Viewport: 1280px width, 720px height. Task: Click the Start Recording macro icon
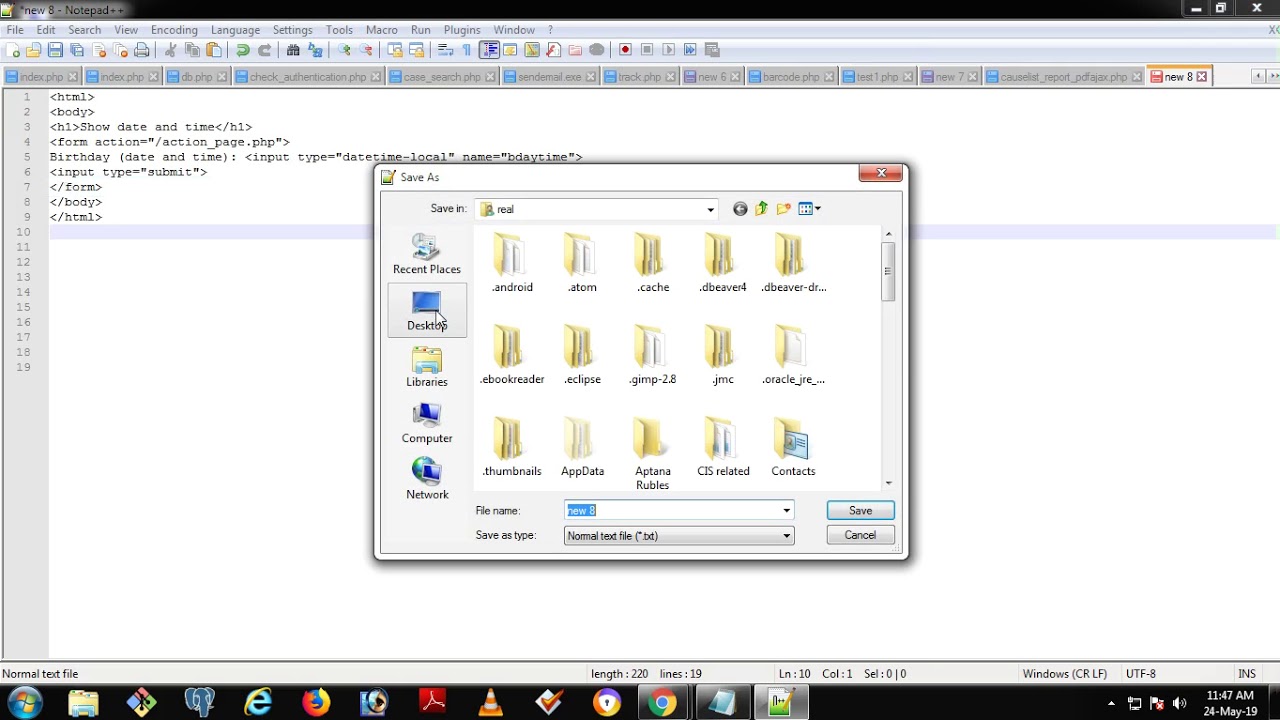click(625, 50)
